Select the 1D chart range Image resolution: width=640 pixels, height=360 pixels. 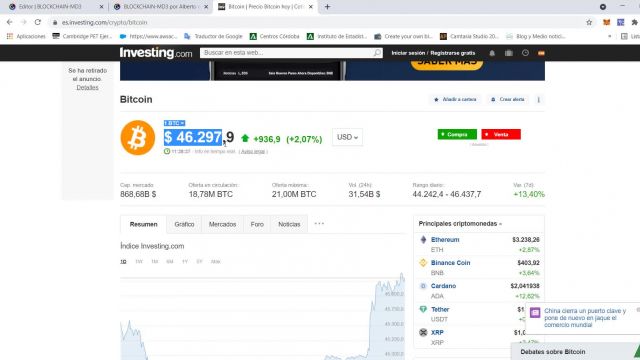pos(123,262)
